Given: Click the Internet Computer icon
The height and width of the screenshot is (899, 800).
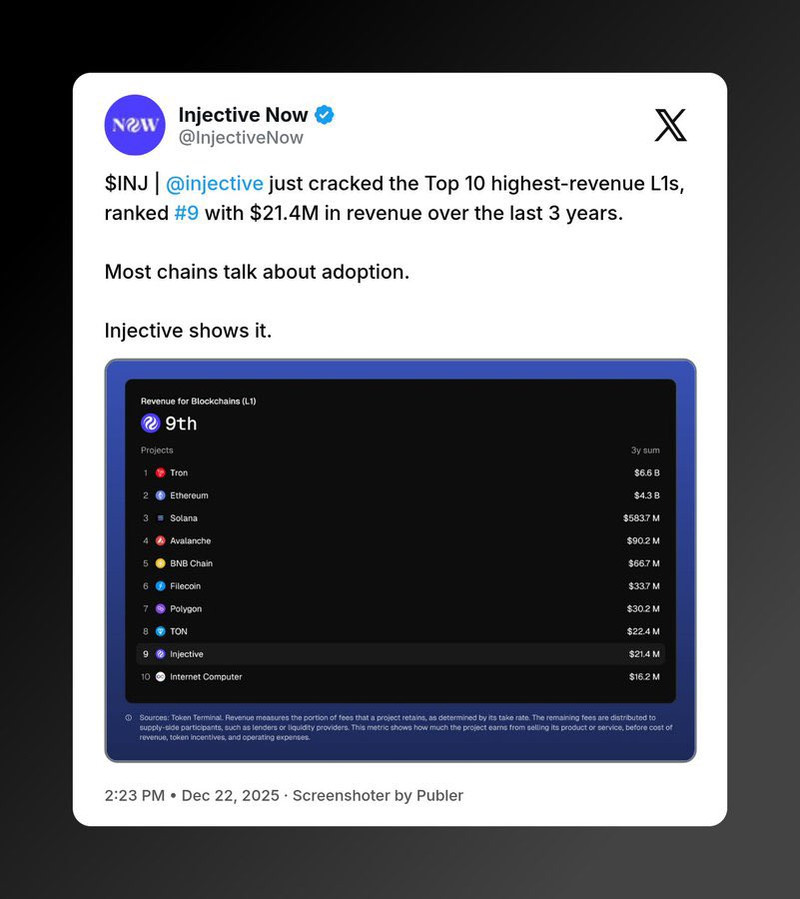Looking at the screenshot, I should click(x=160, y=677).
